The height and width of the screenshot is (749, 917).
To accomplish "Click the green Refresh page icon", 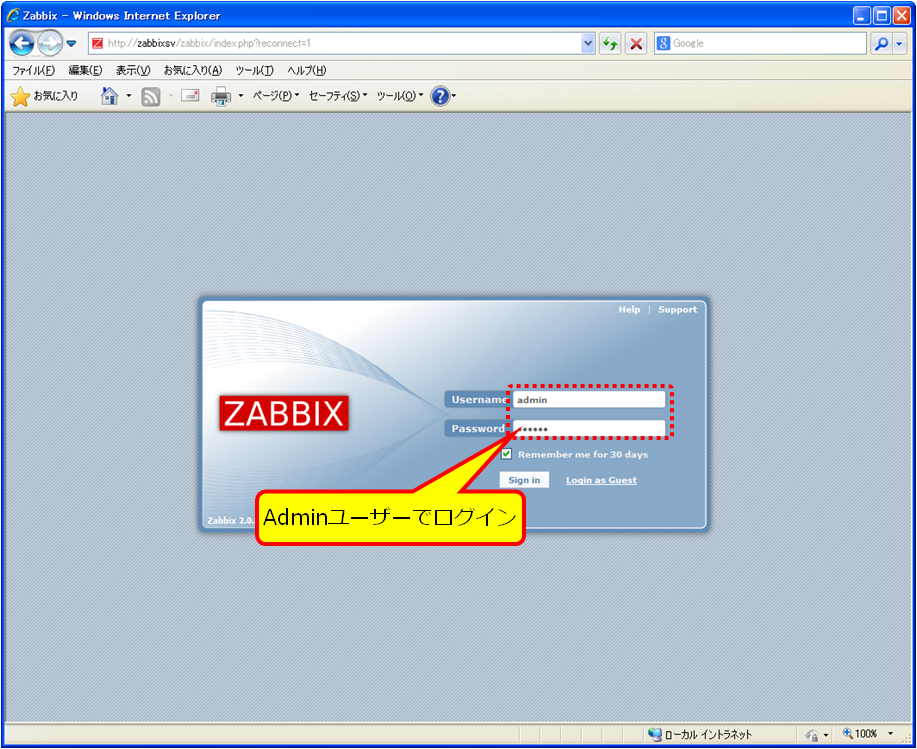I will point(610,43).
